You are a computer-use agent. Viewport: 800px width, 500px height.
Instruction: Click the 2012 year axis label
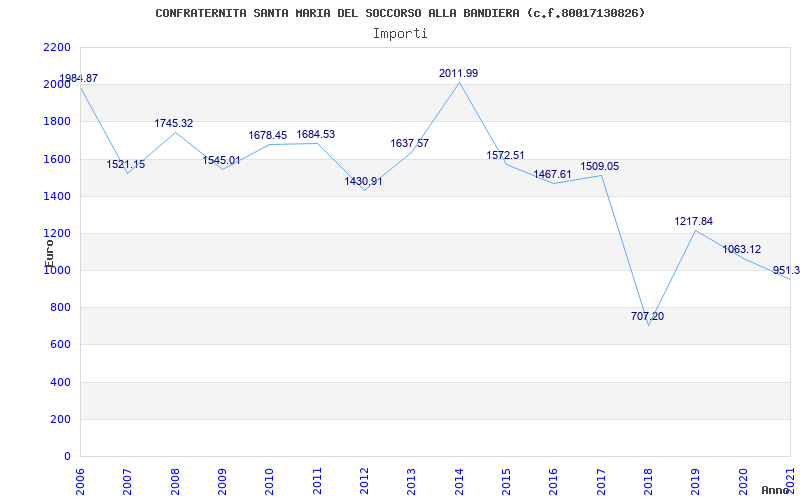click(364, 481)
